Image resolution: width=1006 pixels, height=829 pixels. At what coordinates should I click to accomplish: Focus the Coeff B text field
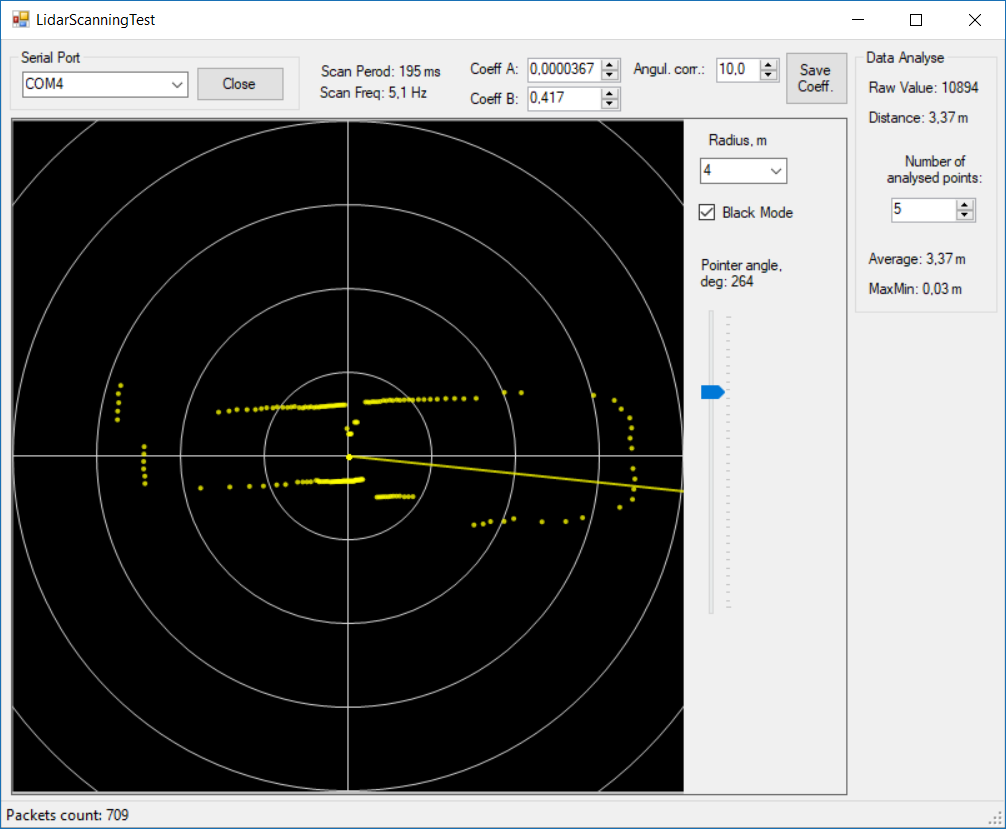(x=562, y=98)
